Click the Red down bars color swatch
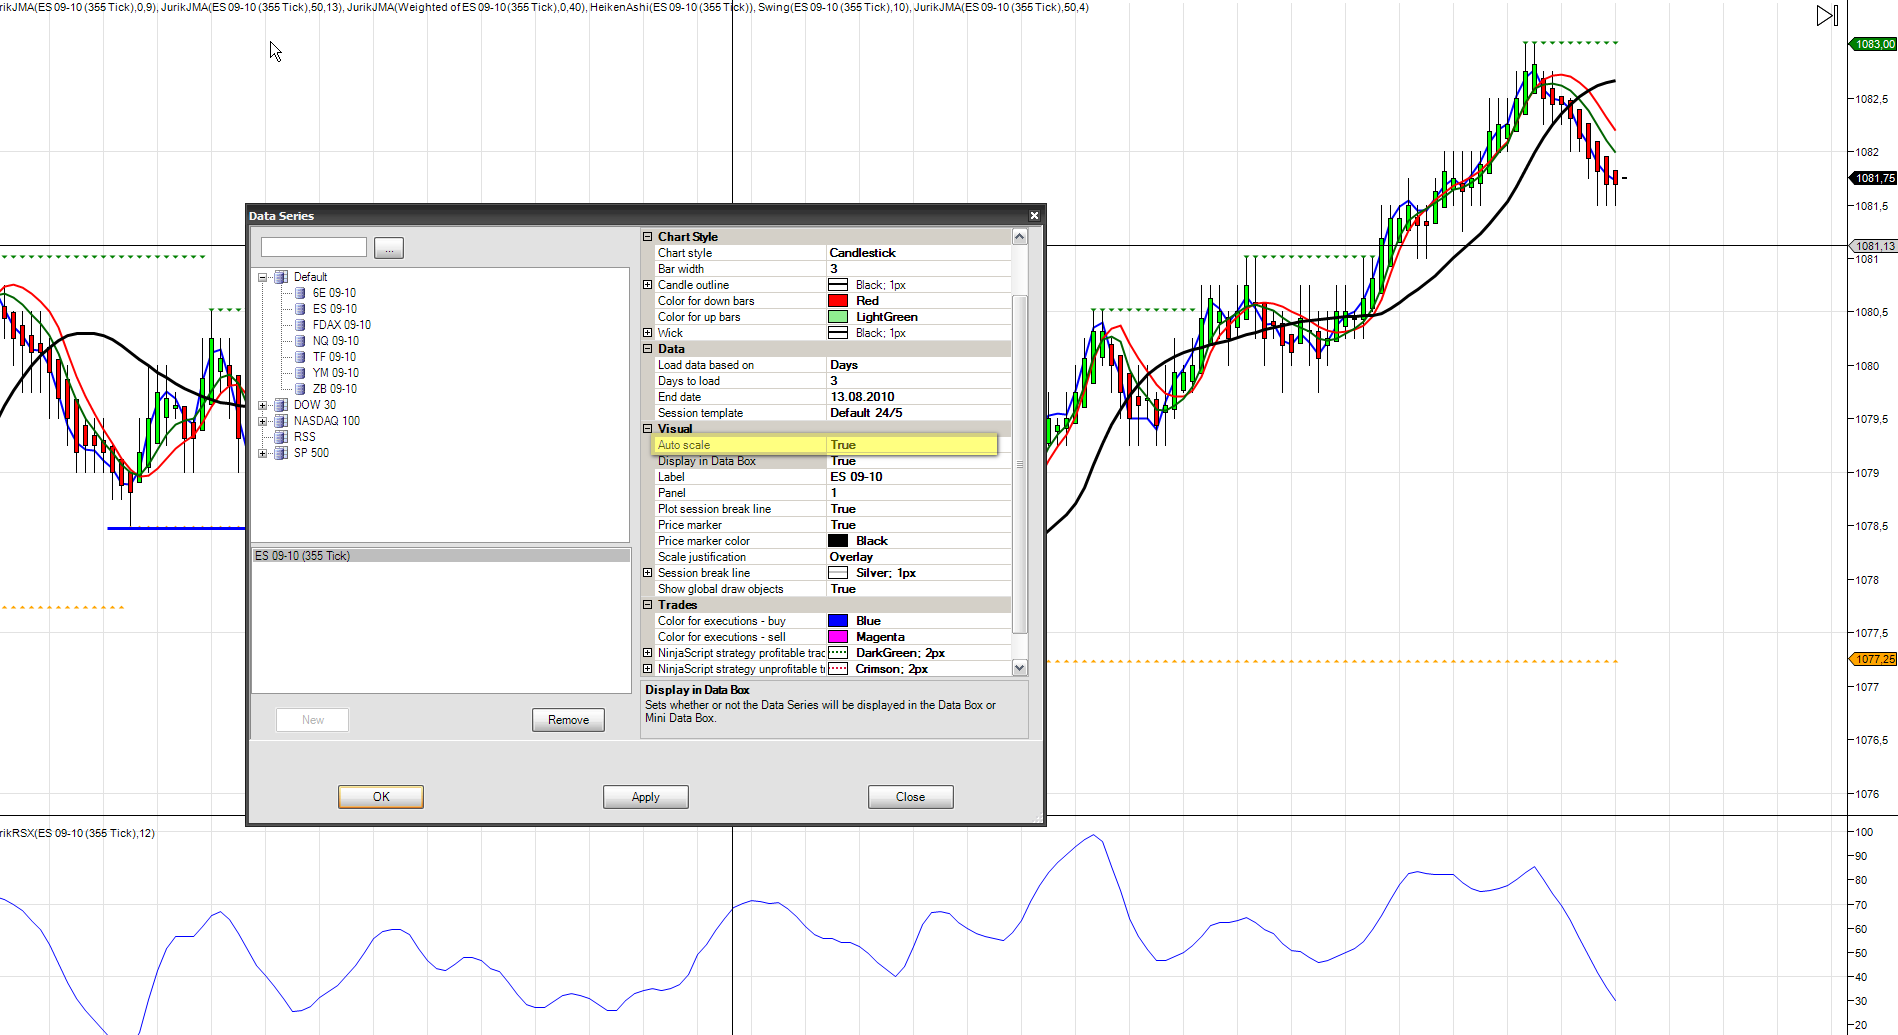Screen dimensions: 1898x1035 [838, 301]
